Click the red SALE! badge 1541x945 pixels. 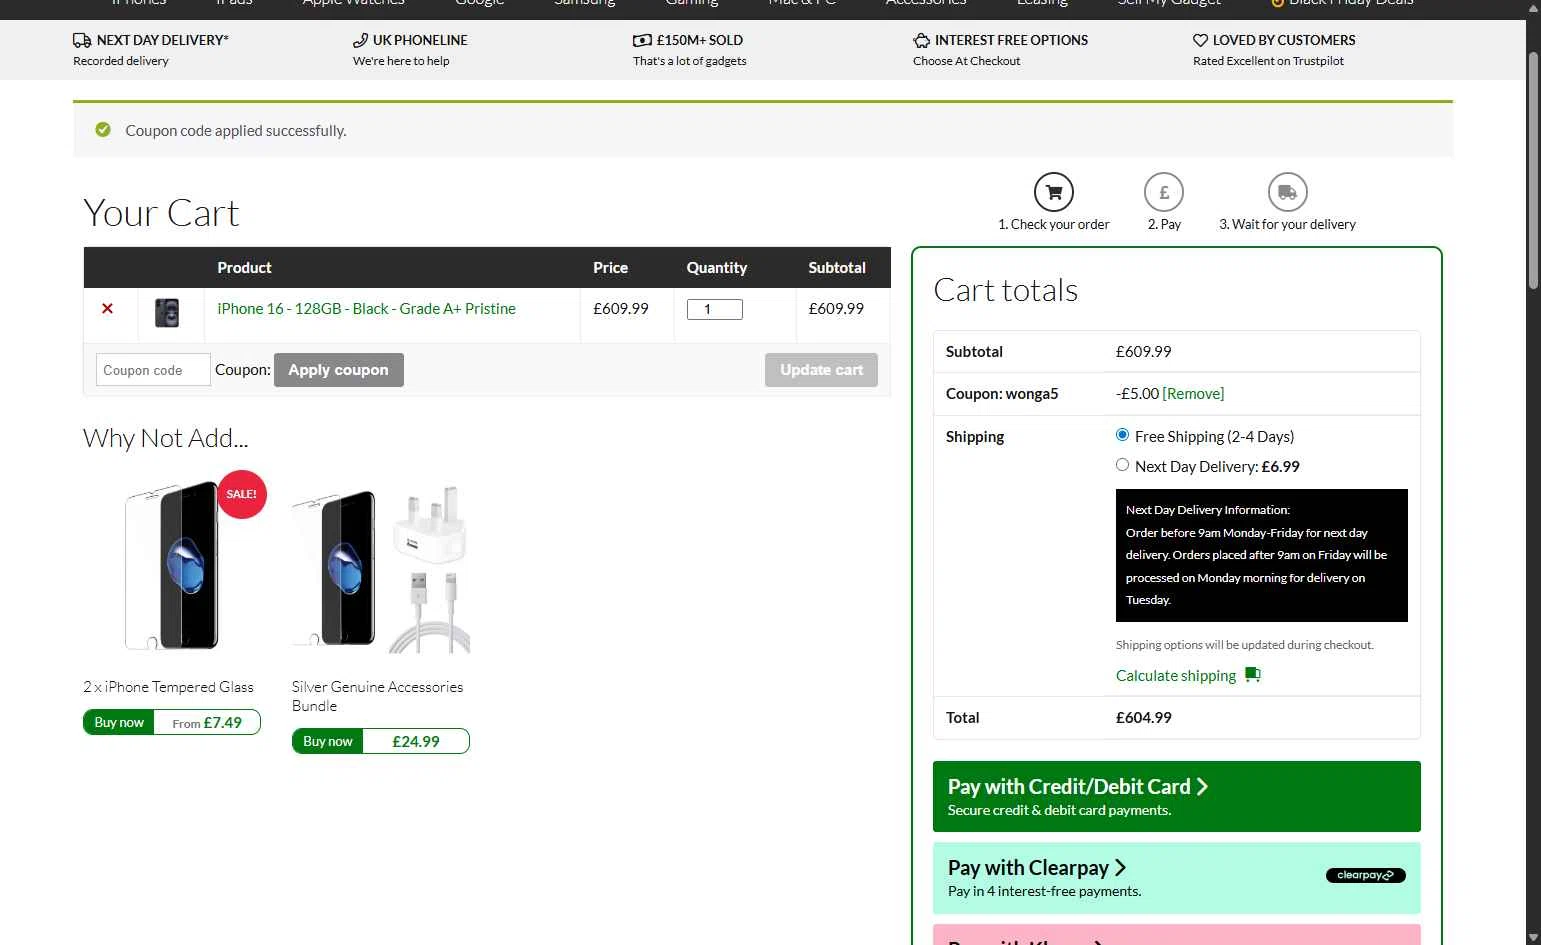coord(241,494)
